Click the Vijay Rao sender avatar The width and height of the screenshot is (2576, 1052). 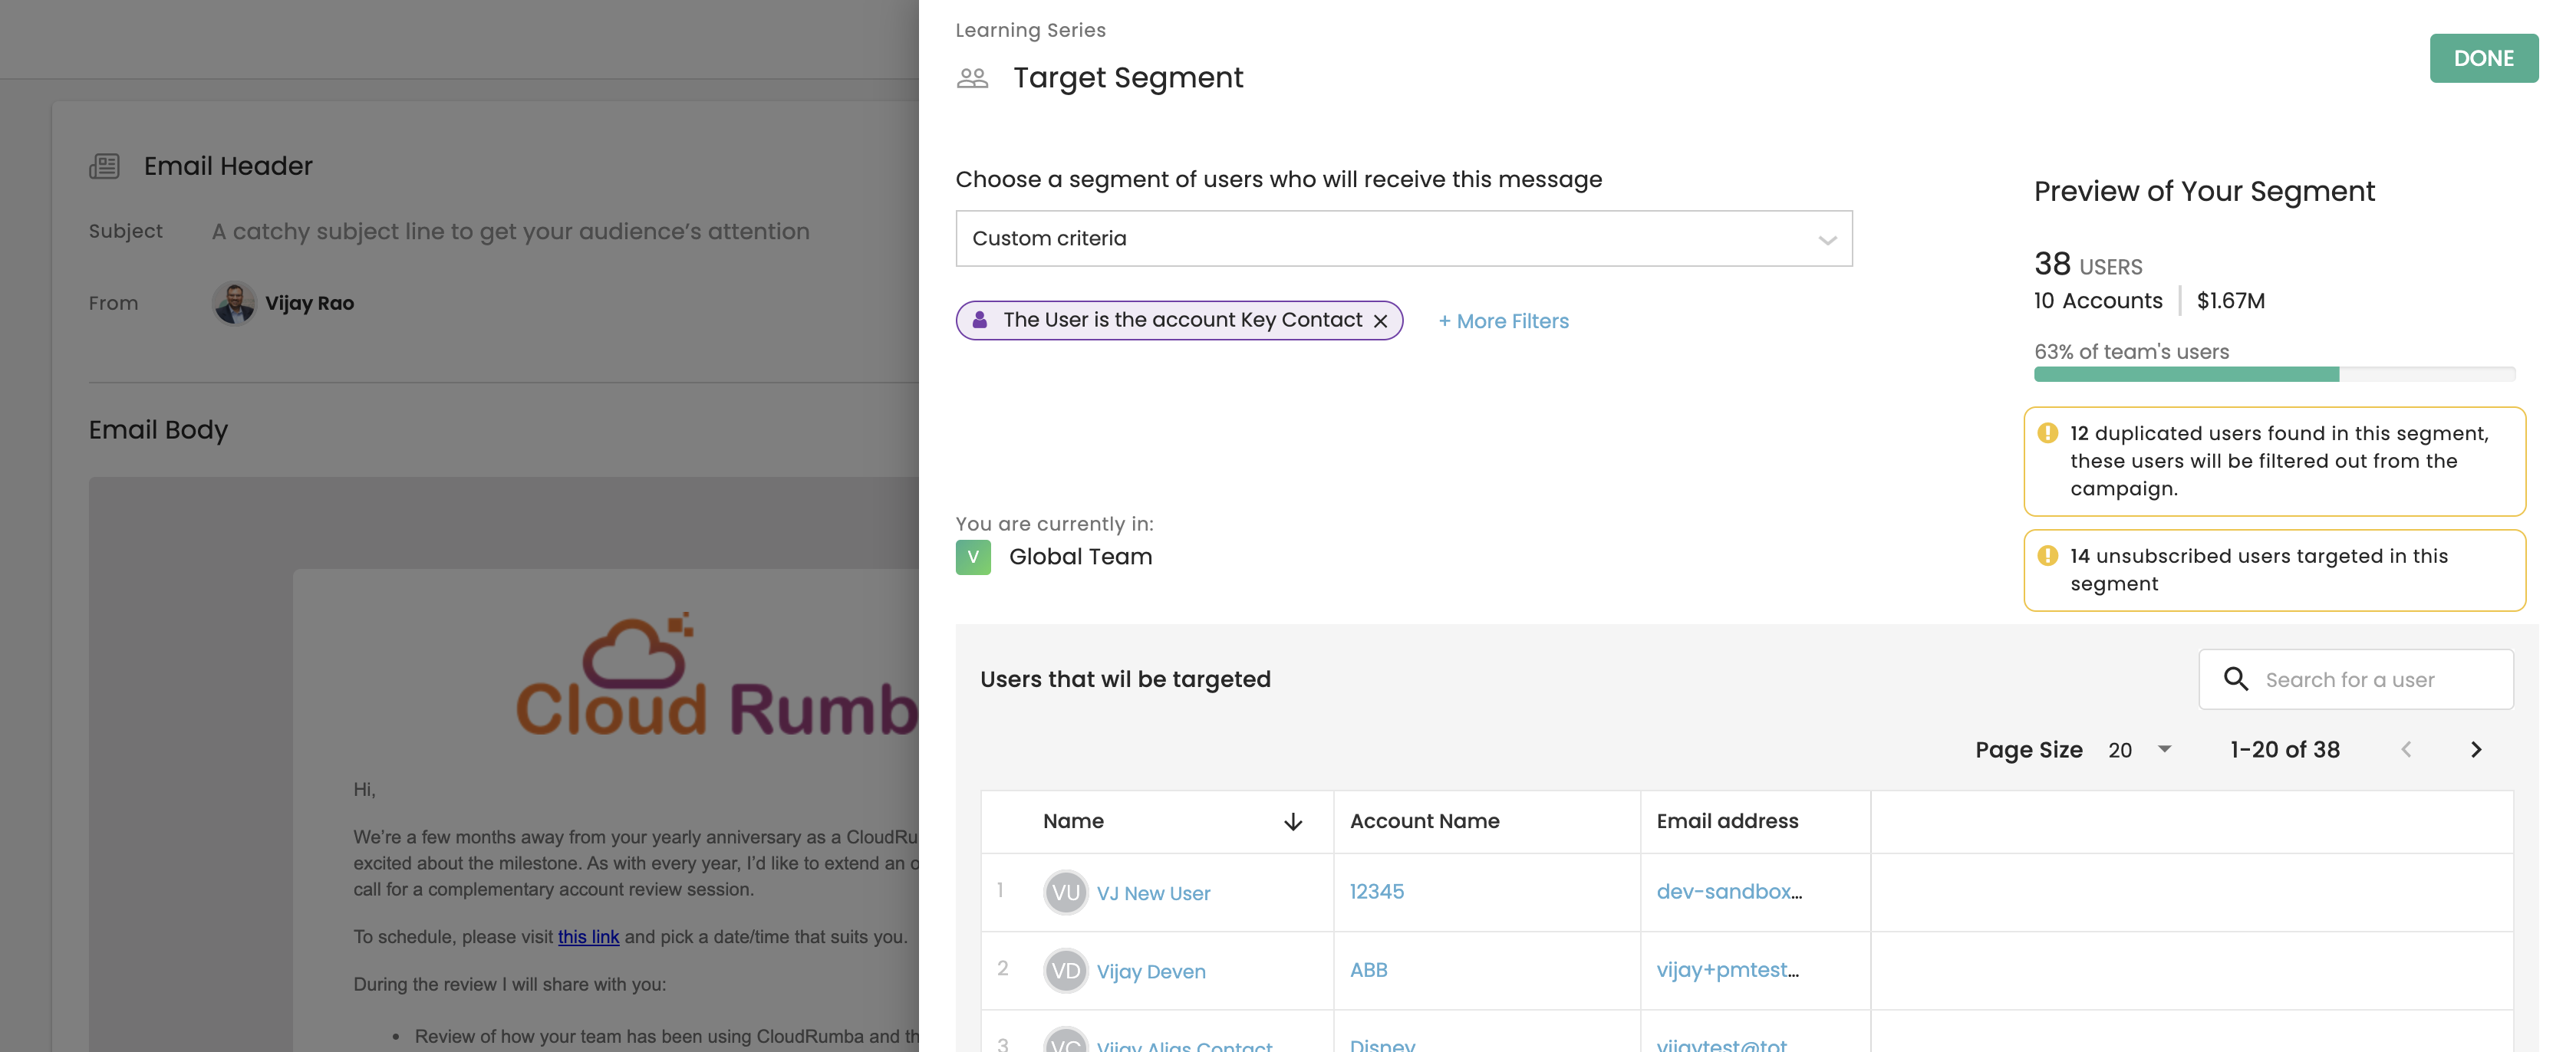tap(234, 303)
